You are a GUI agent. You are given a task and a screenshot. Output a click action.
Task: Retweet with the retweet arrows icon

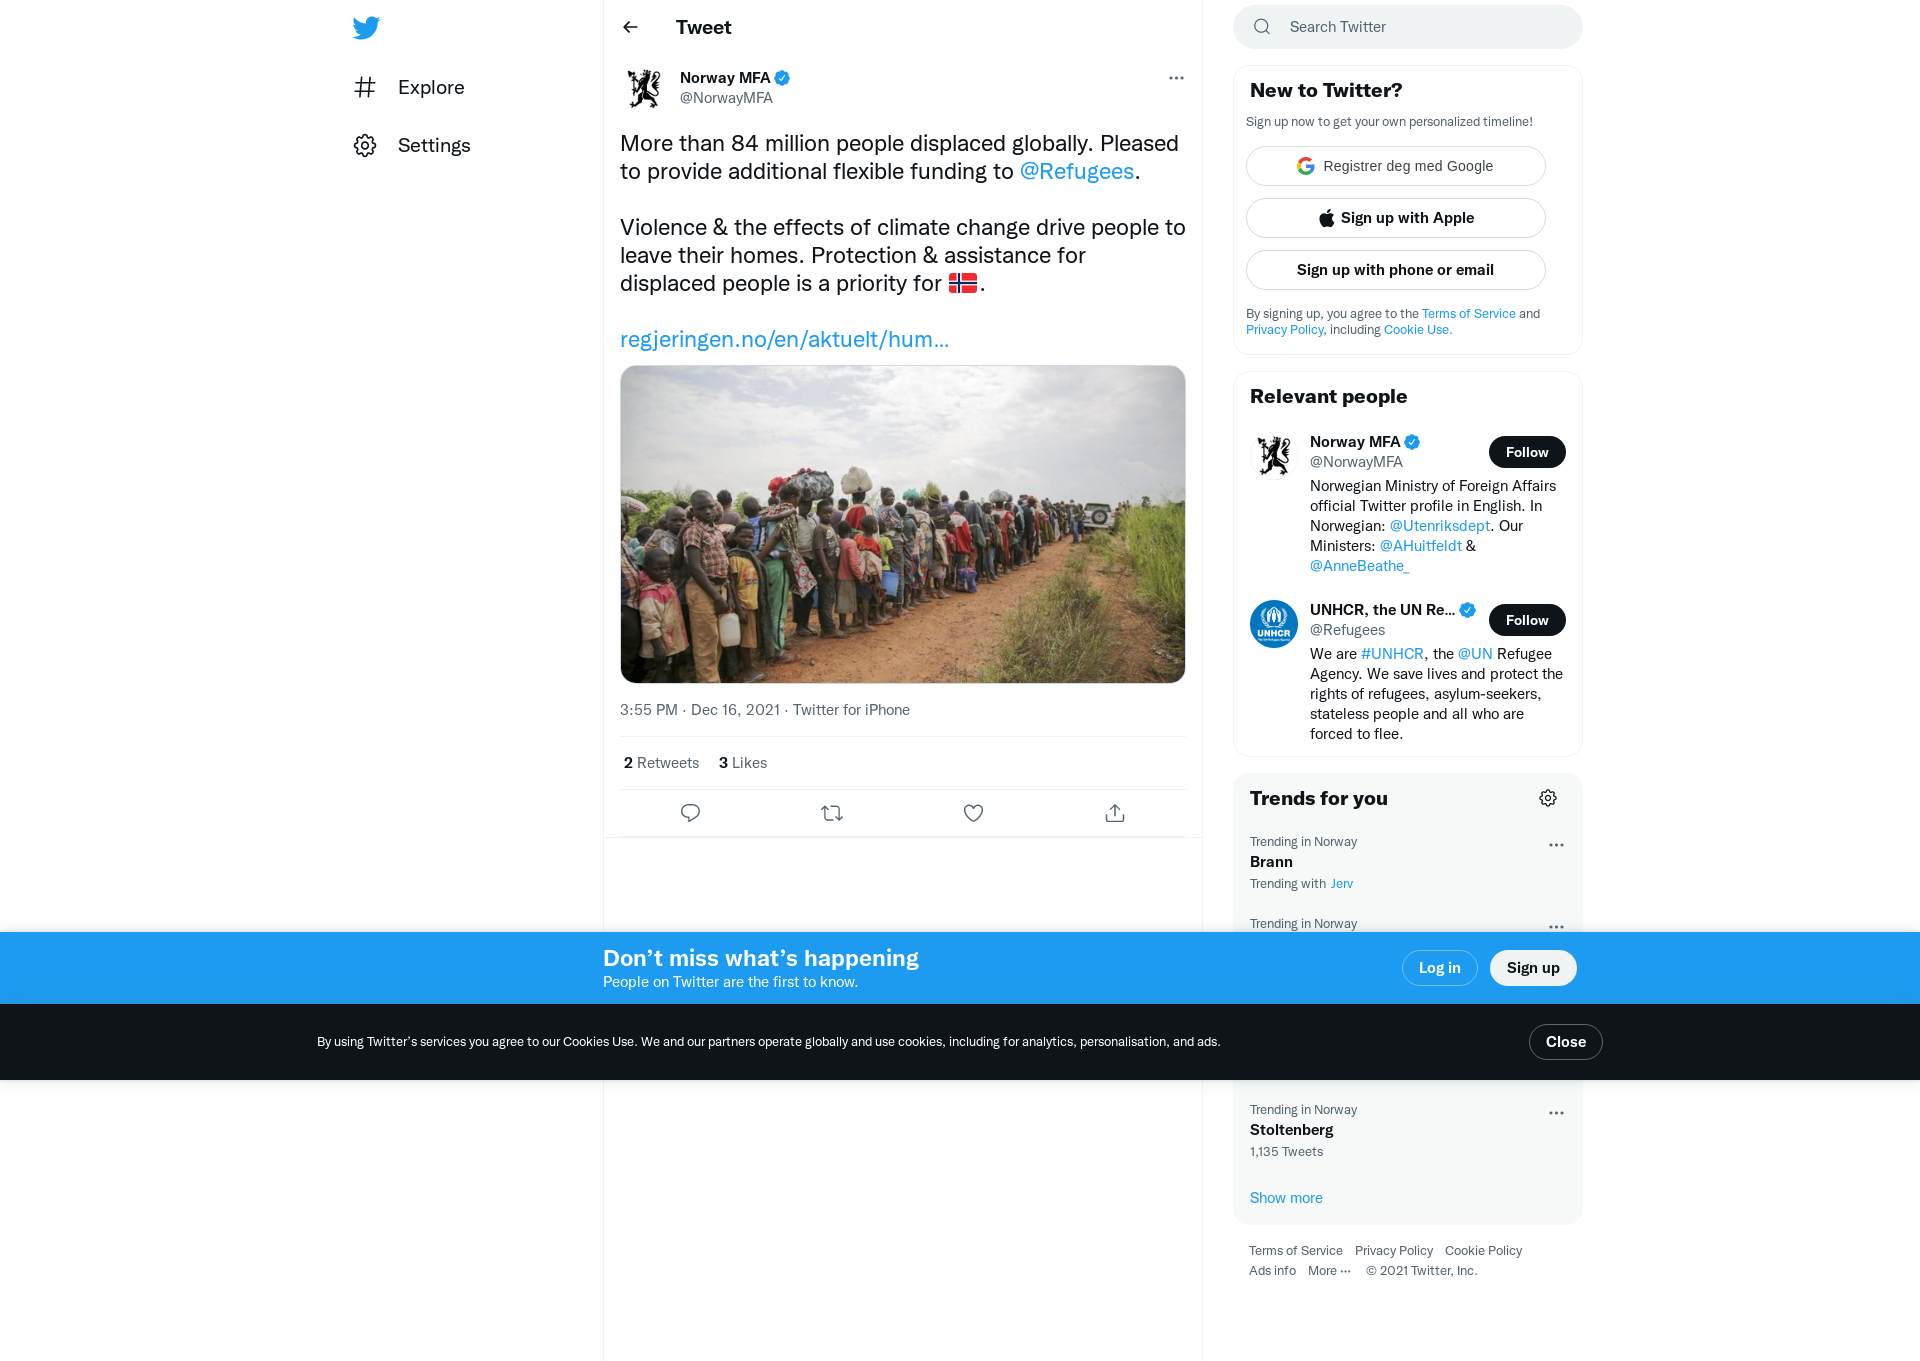832,813
